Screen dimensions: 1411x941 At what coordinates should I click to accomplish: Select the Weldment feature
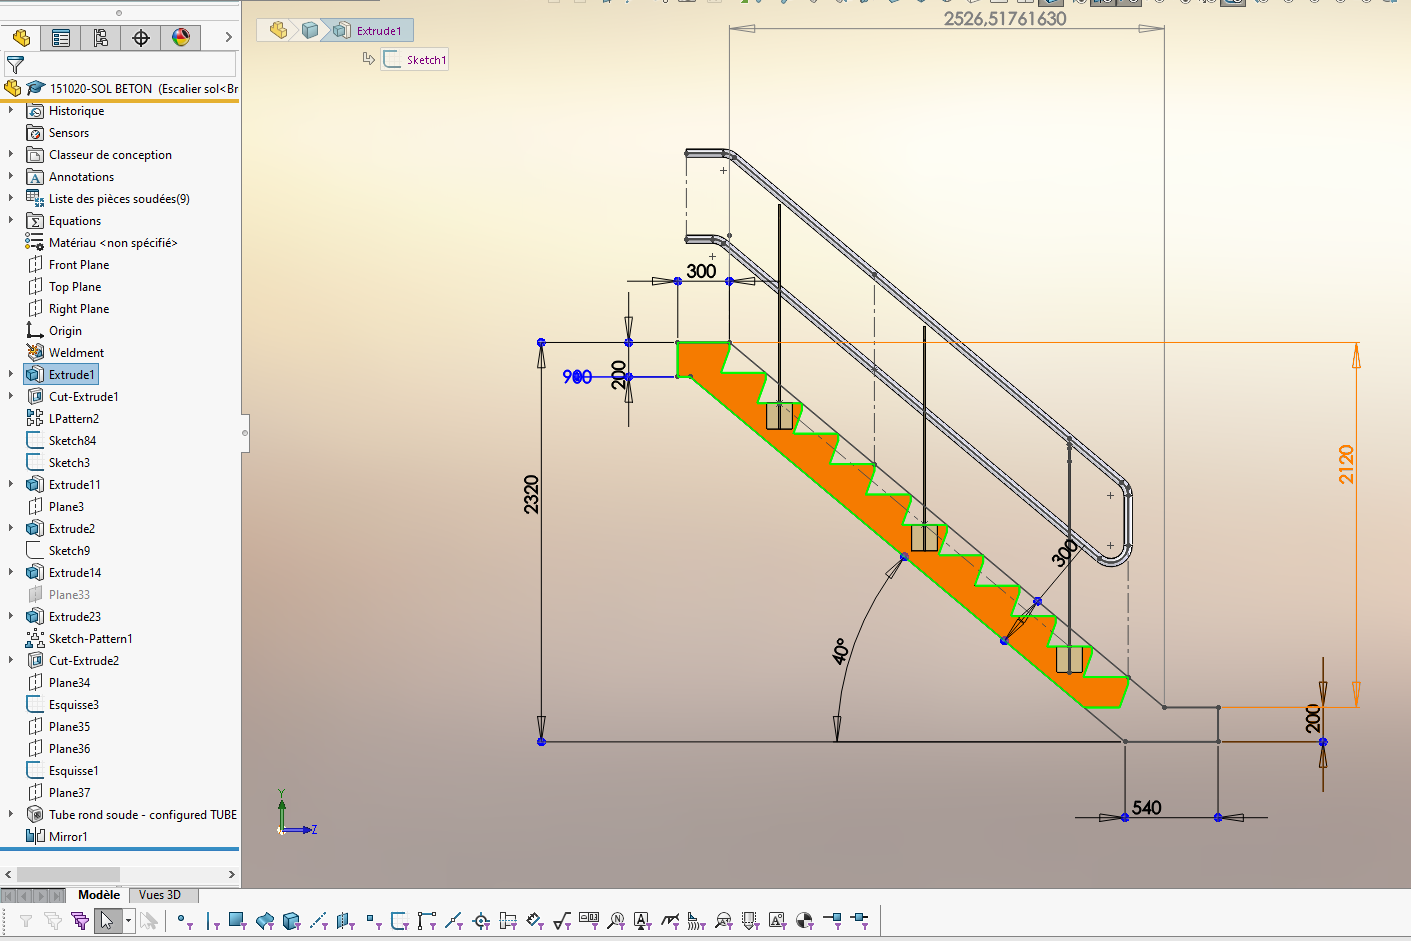click(x=76, y=353)
